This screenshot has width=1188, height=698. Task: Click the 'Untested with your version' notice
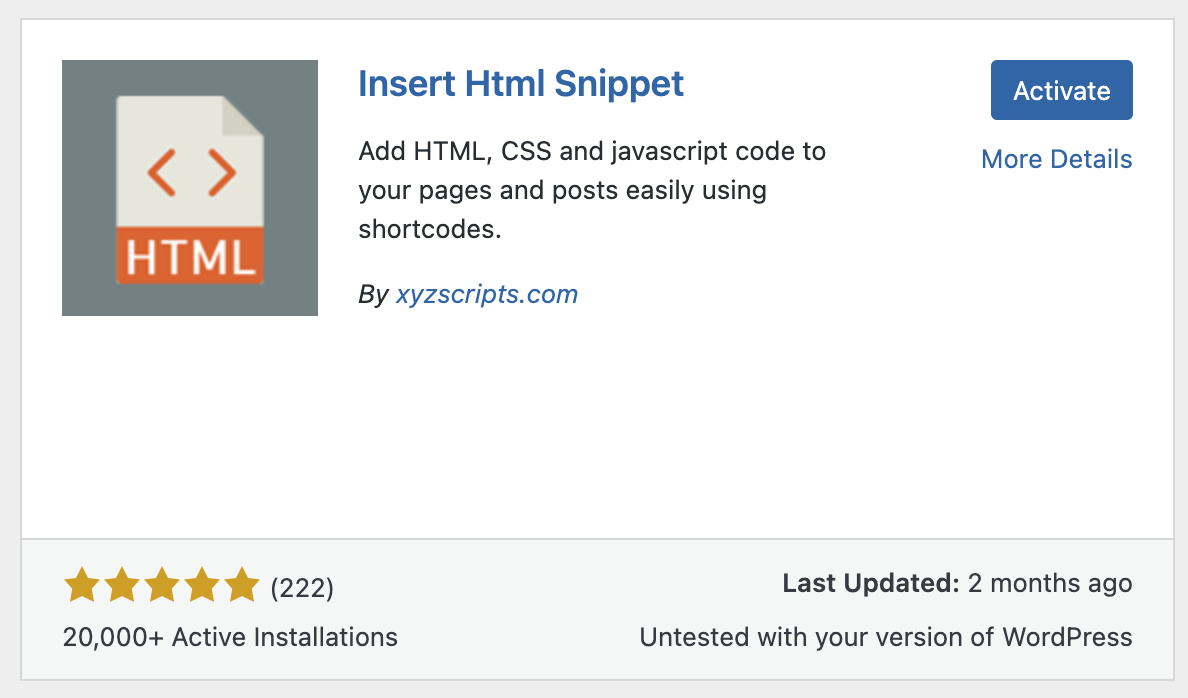885,637
